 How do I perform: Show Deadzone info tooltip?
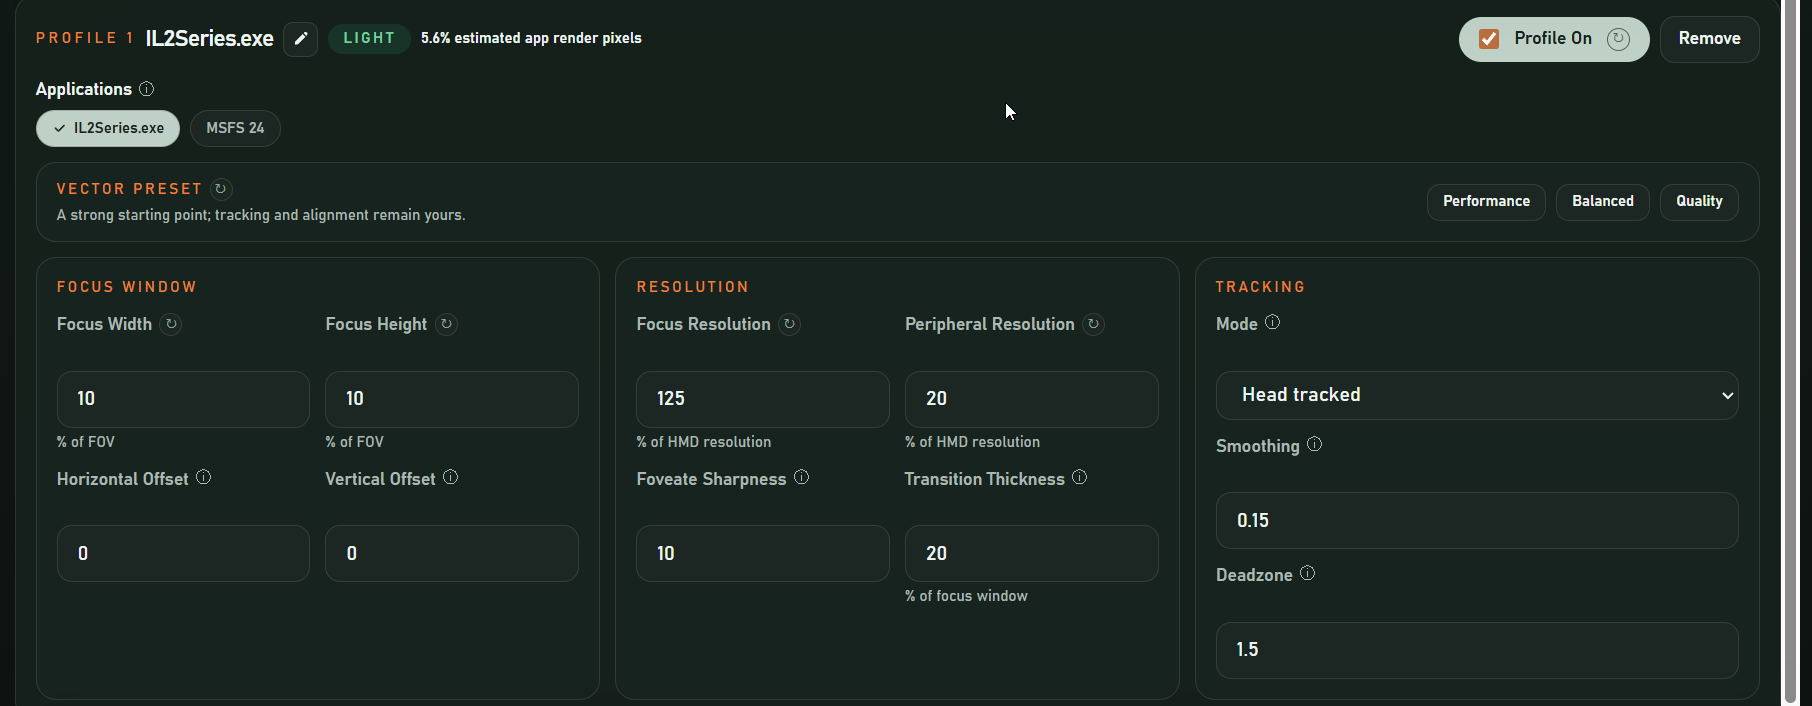coord(1308,573)
